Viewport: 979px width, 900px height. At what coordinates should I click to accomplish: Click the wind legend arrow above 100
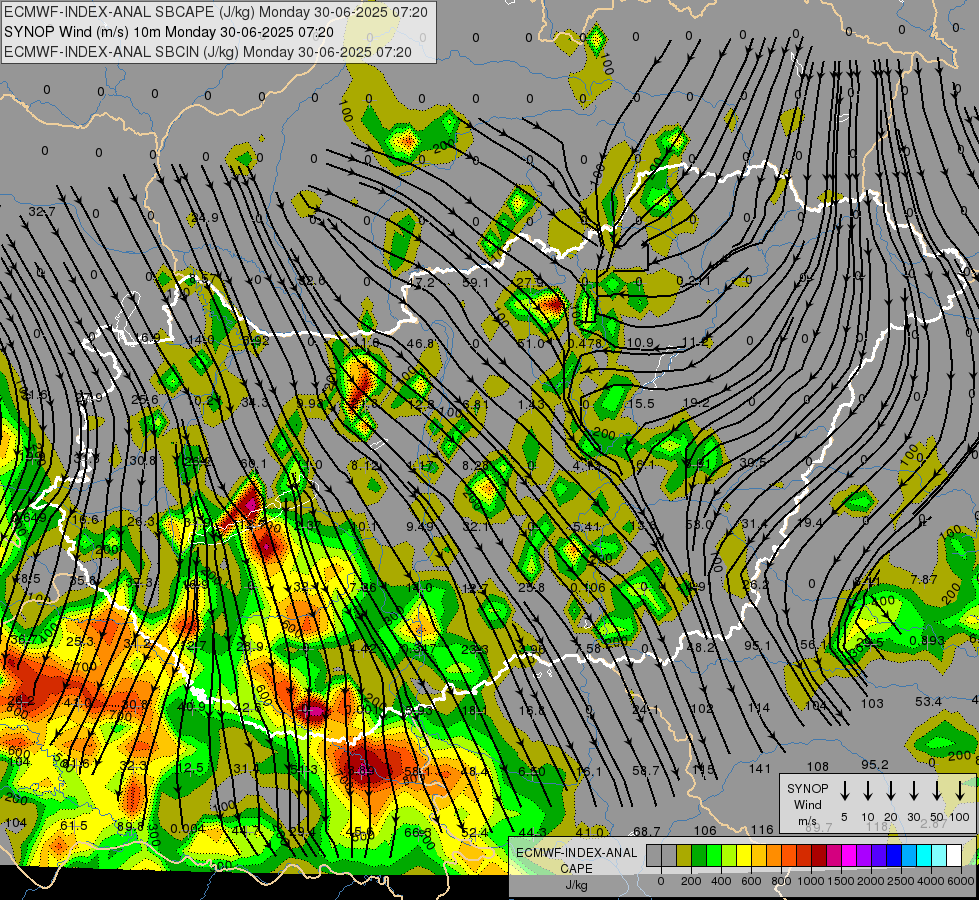point(960,791)
